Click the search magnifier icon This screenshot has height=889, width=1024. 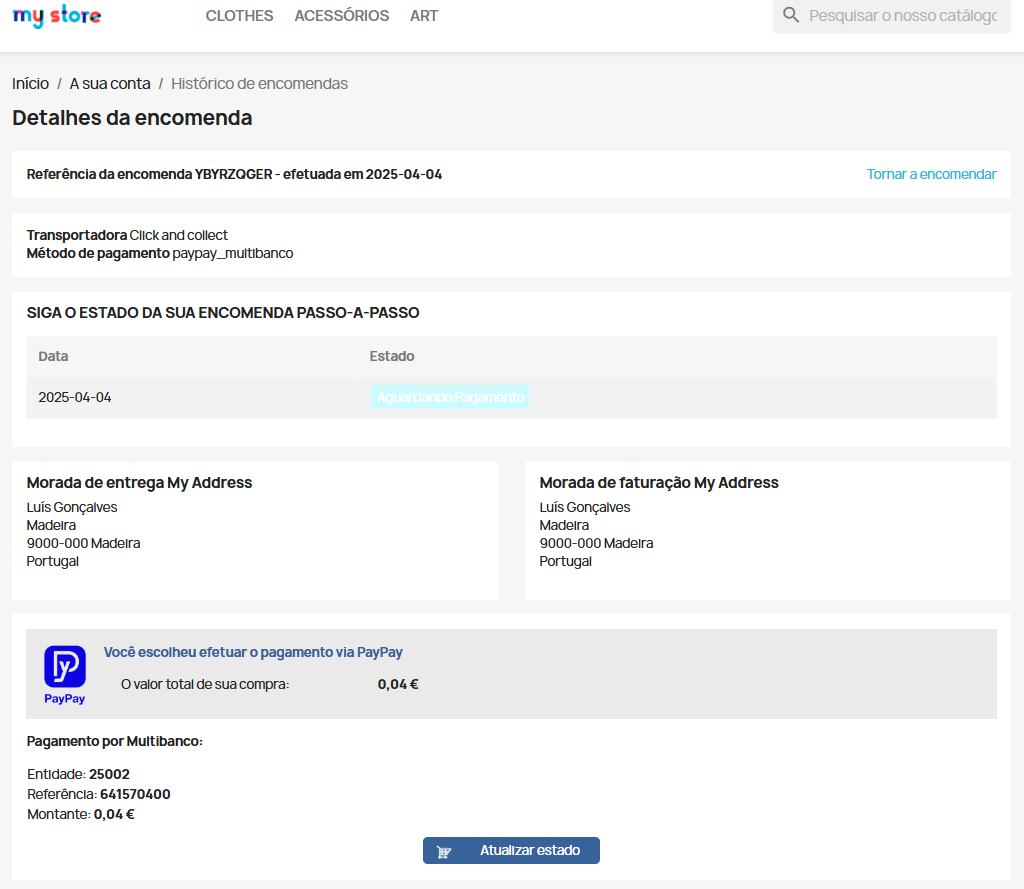pos(791,16)
